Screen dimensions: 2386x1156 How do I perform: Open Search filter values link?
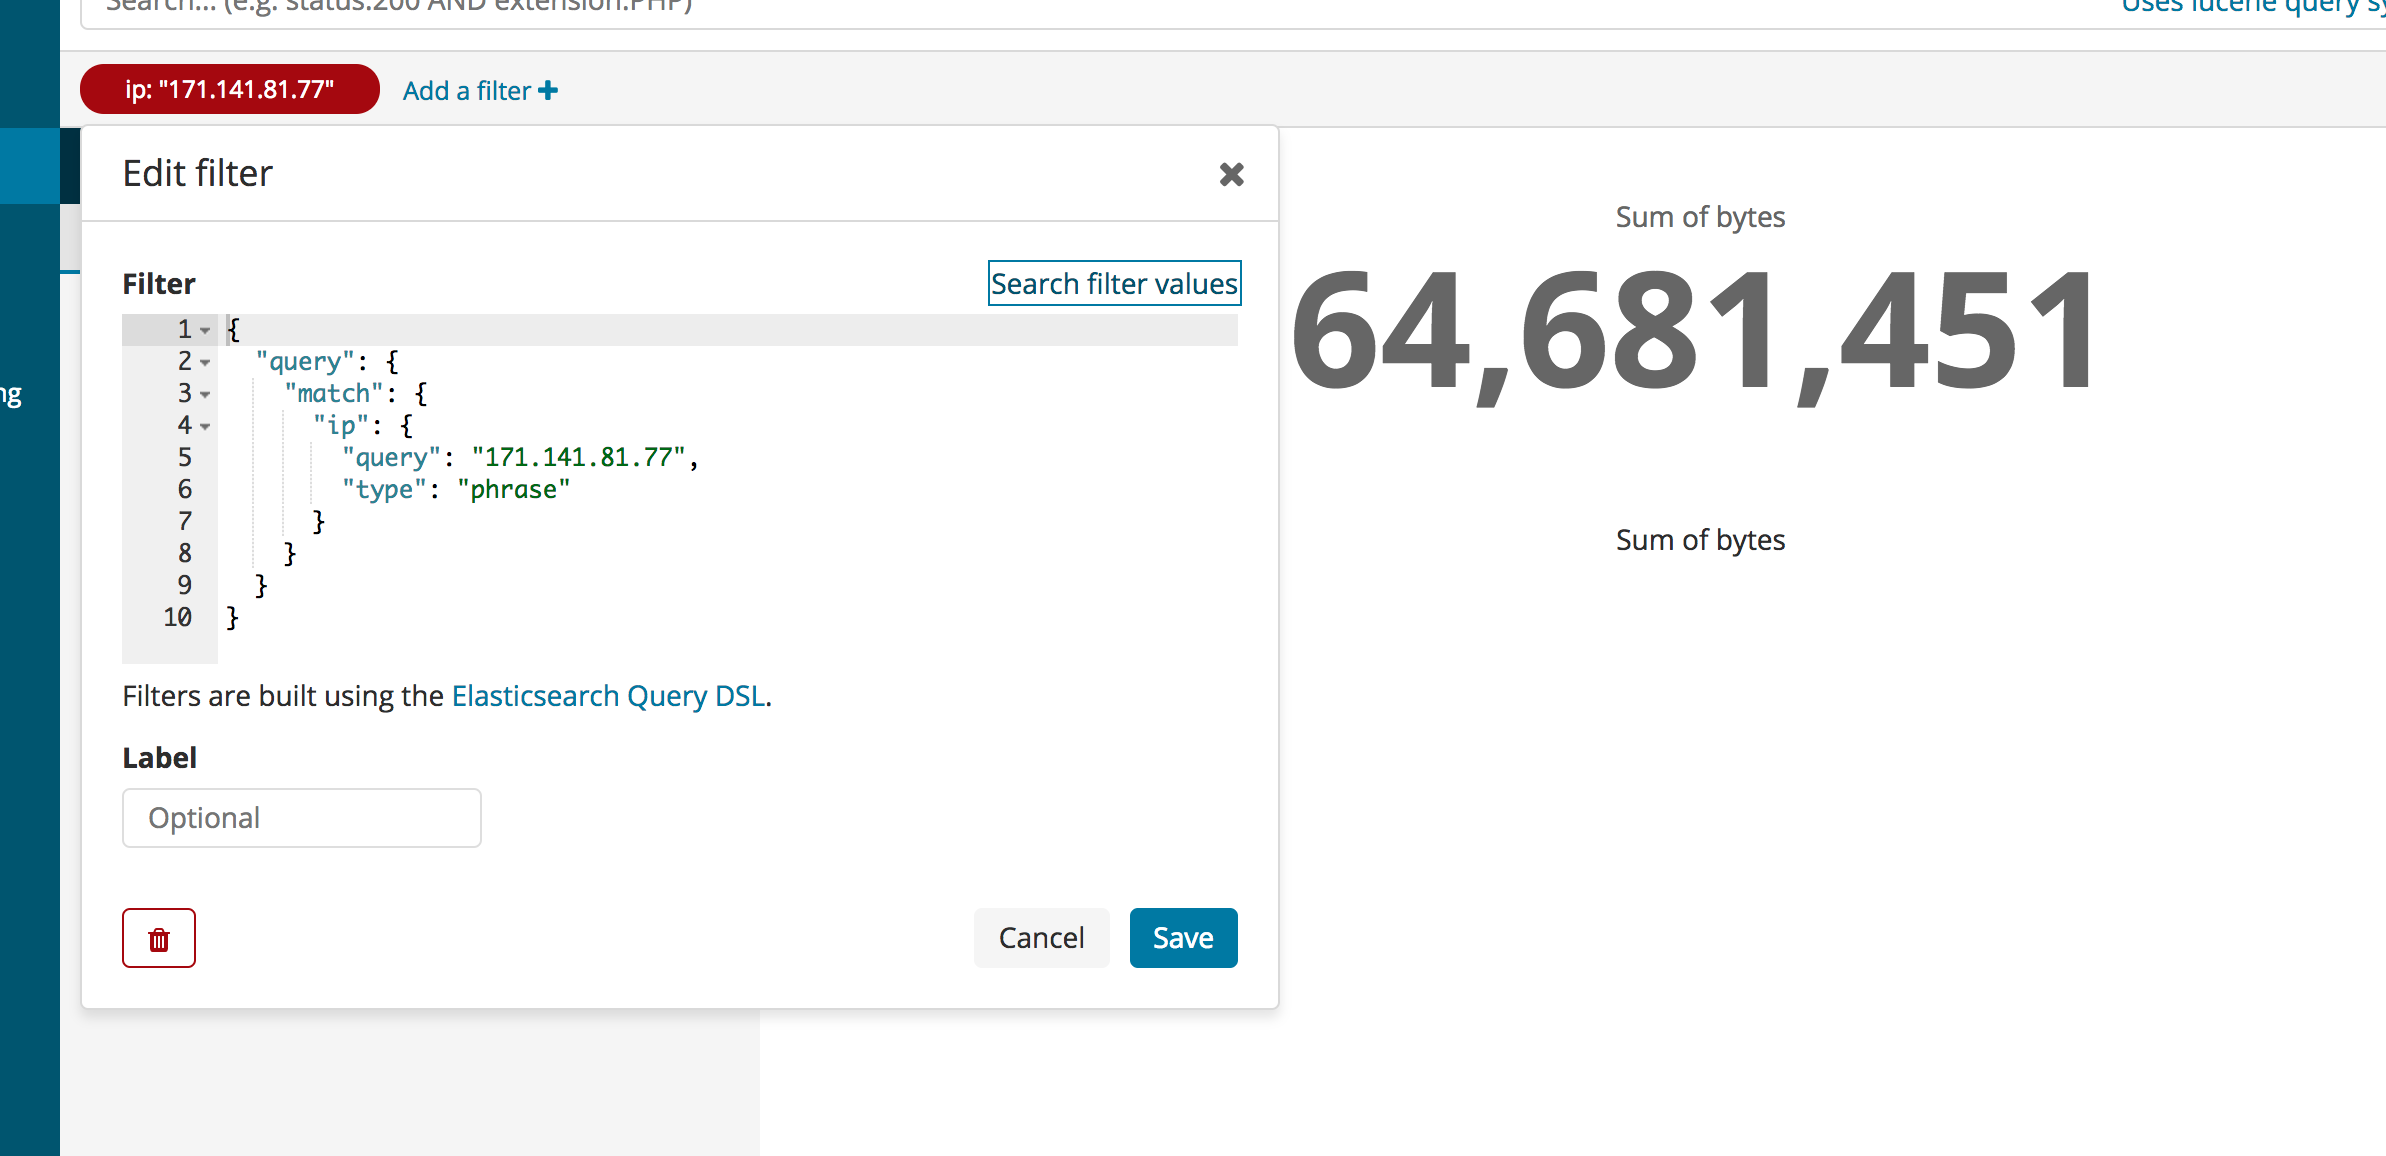click(x=1114, y=284)
